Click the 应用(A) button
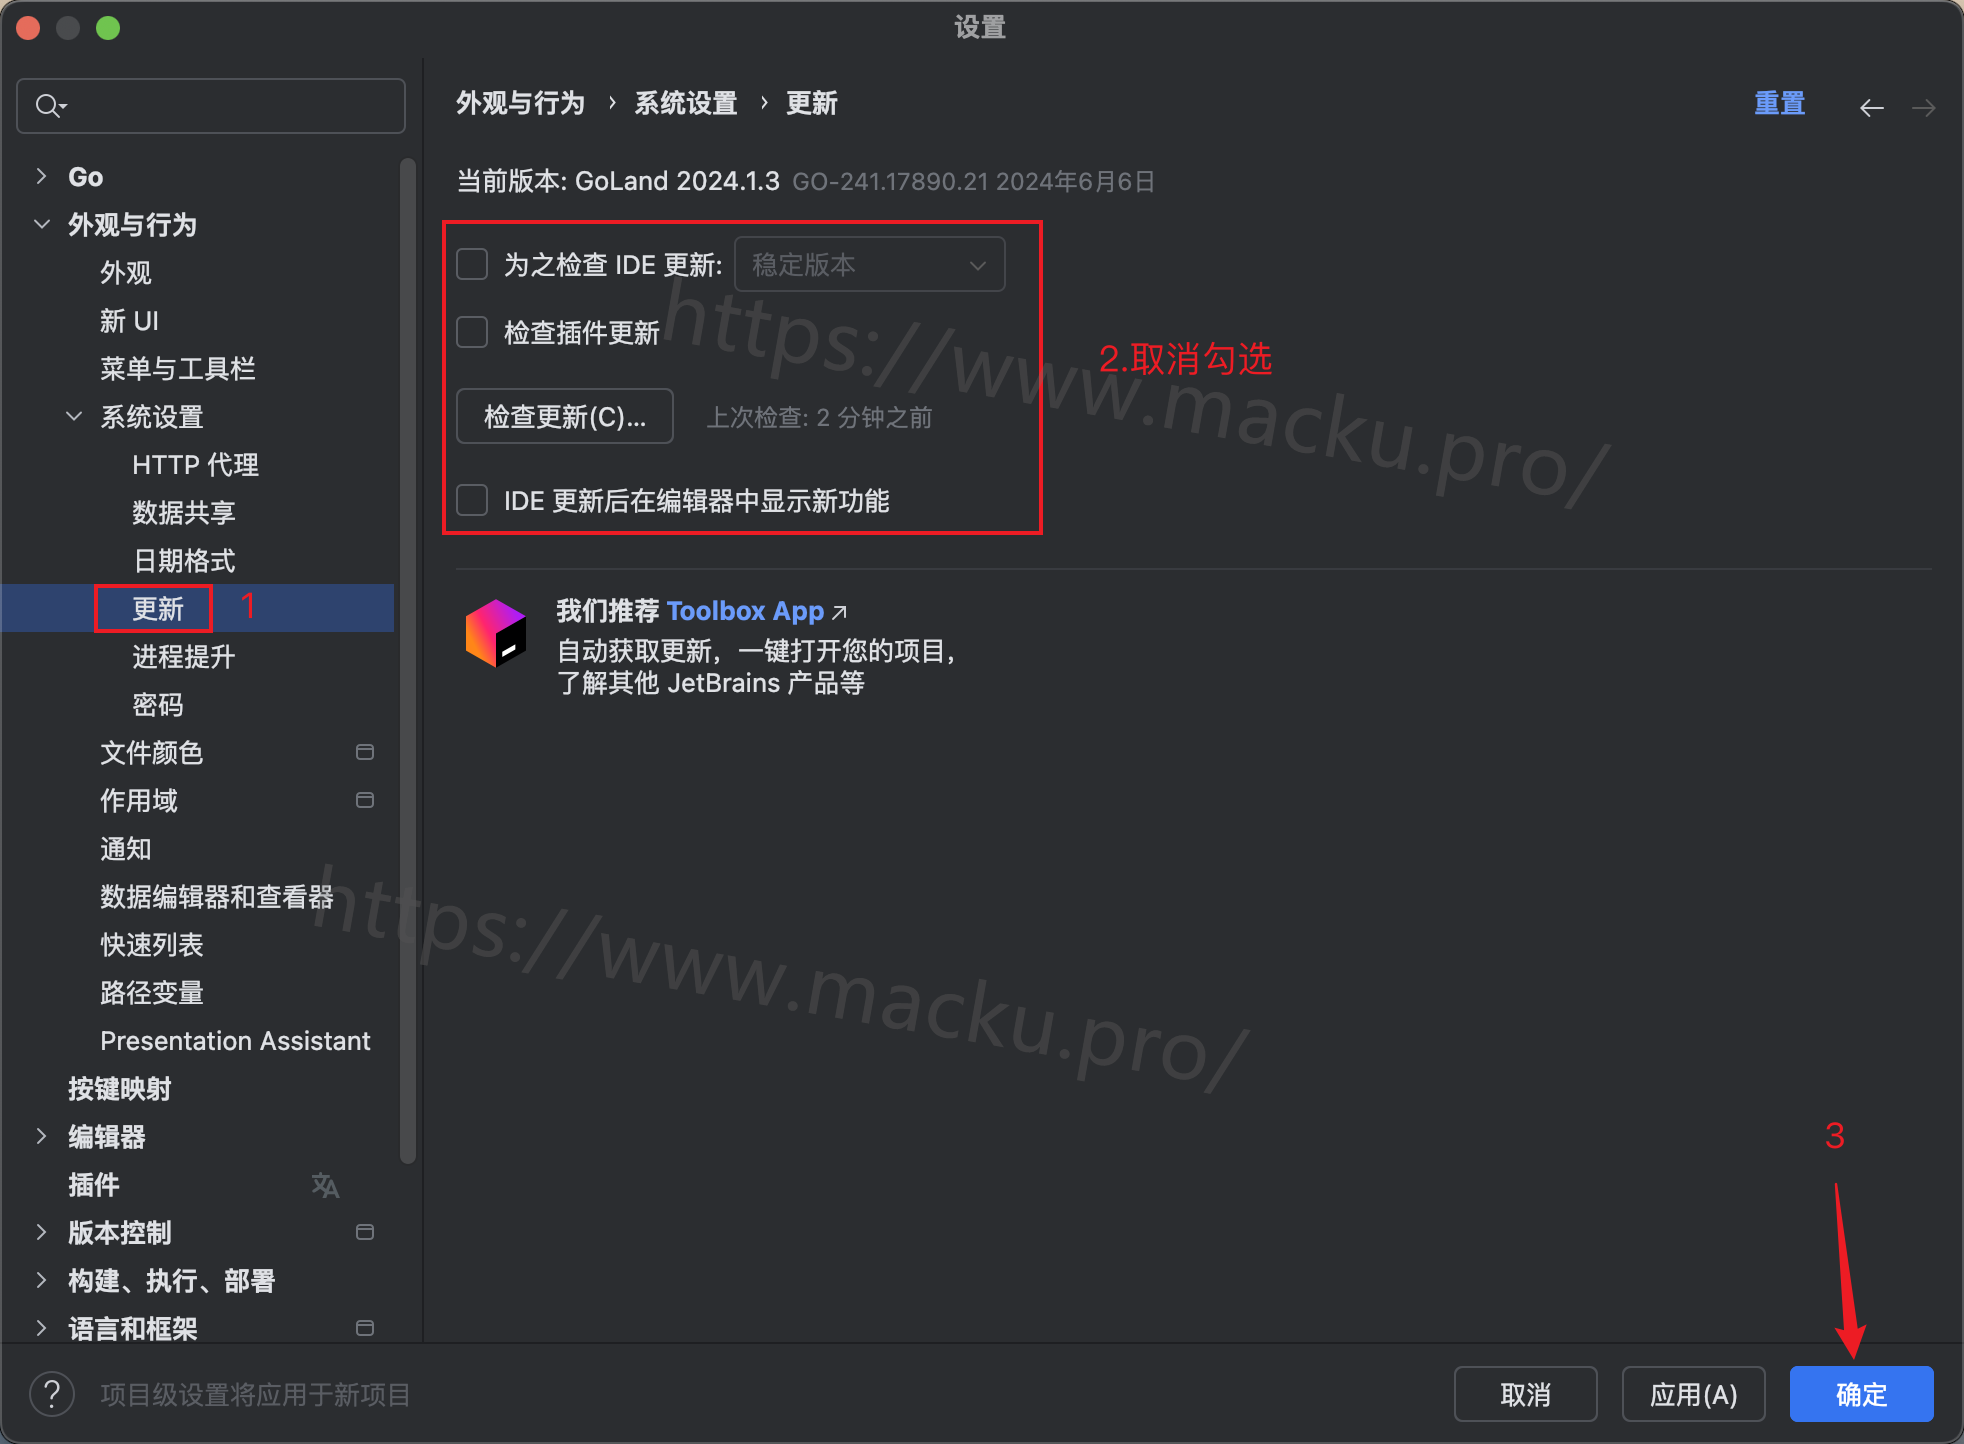Image resolution: width=1964 pixels, height=1444 pixels. click(1694, 1394)
